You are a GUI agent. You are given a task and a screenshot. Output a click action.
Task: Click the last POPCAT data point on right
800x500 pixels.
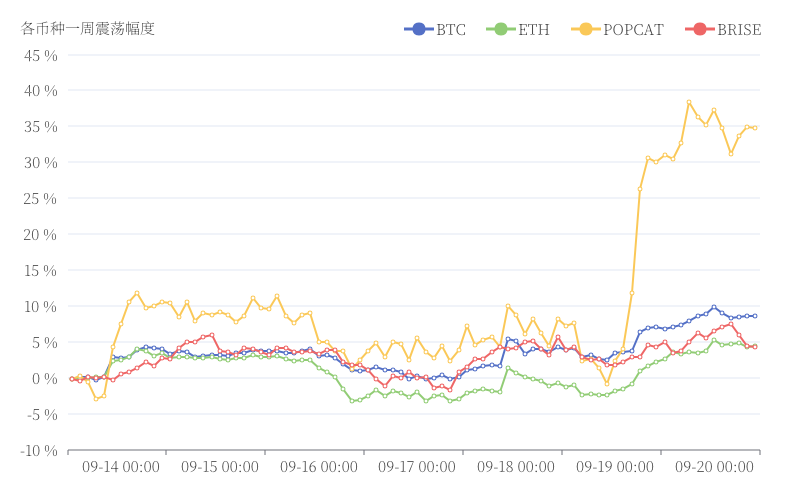click(x=754, y=128)
